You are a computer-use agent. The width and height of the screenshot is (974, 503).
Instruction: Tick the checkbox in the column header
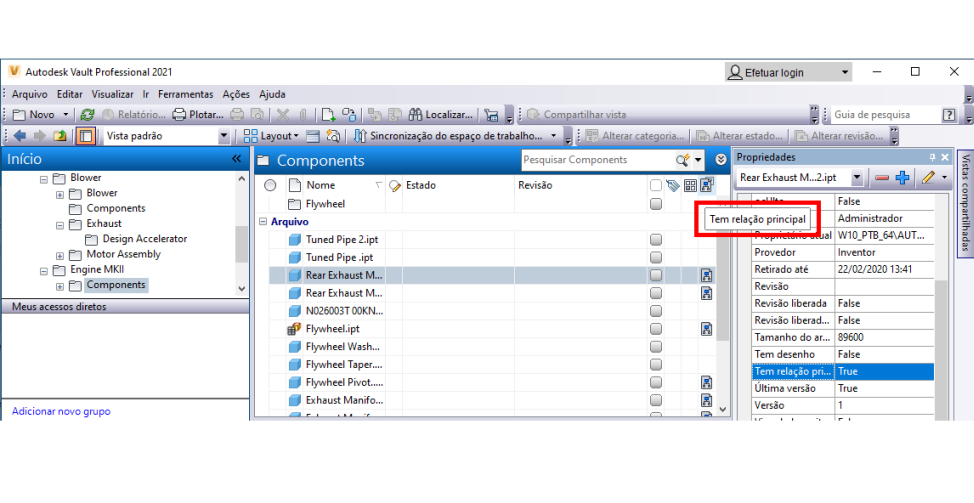click(x=656, y=185)
